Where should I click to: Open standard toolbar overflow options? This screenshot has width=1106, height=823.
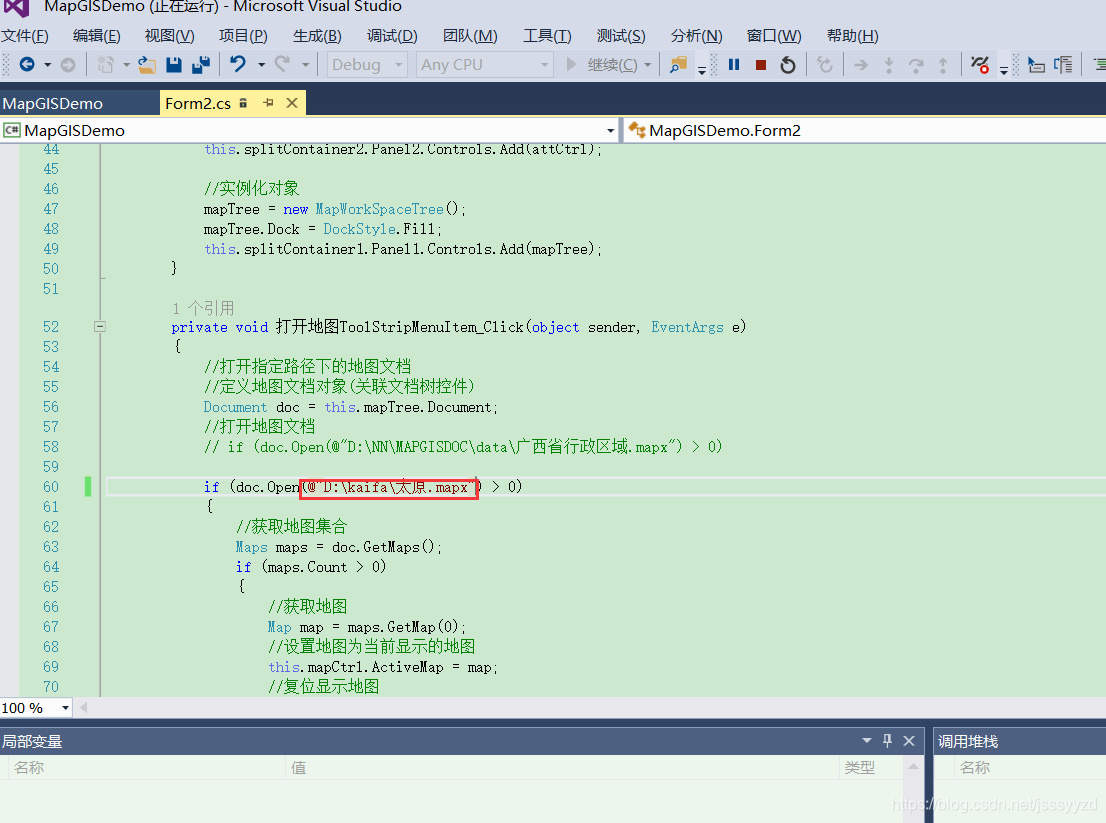click(702, 70)
